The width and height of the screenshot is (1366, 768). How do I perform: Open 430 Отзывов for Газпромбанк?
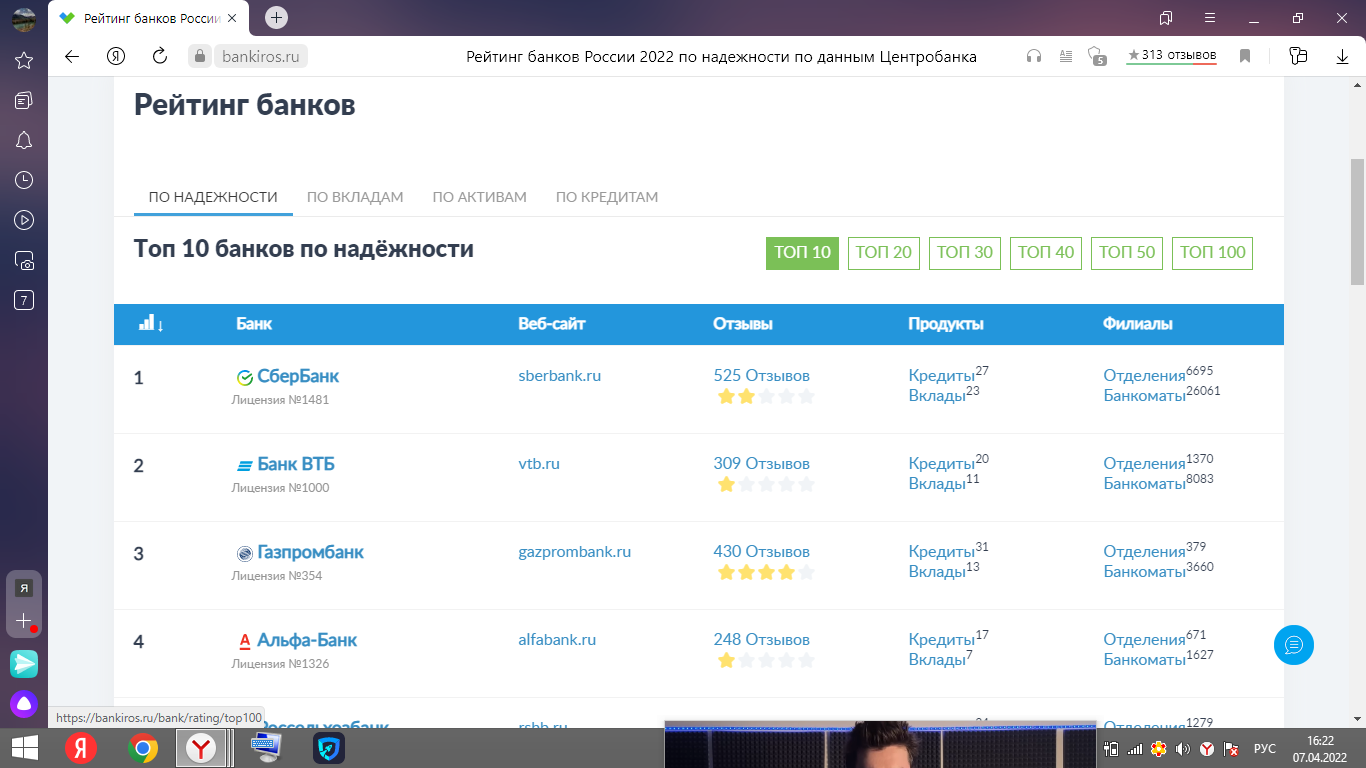click(x=761, y=552)
